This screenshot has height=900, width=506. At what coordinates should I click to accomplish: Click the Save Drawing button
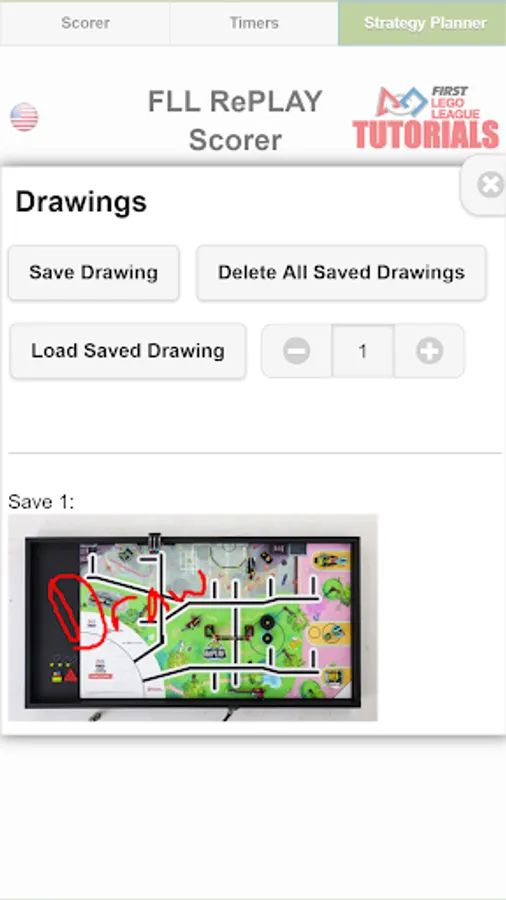click(x=94, y=273)
